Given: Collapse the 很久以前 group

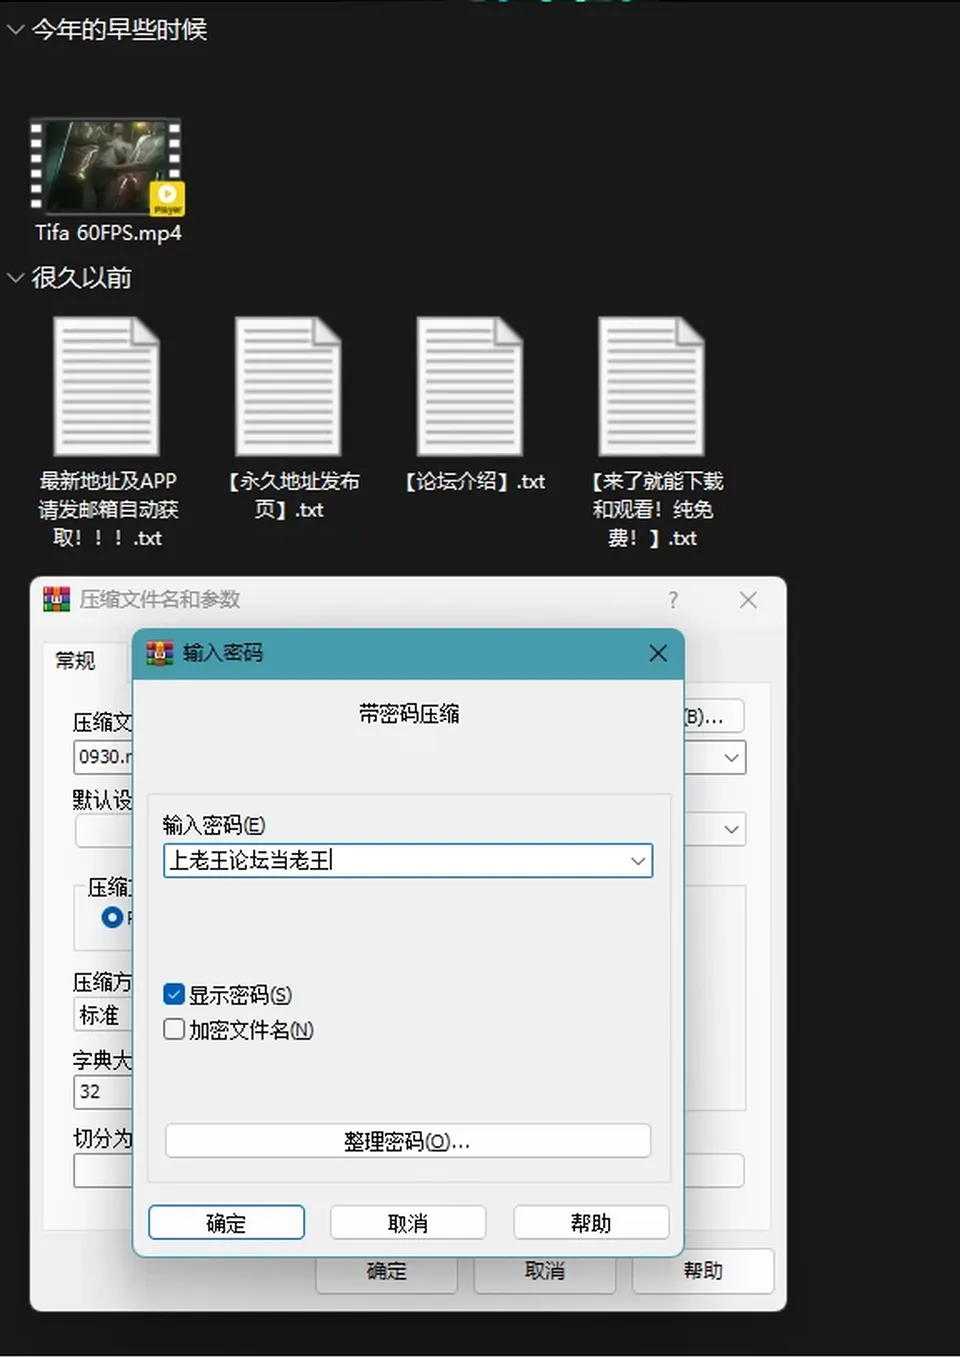Looking at the screenshot, I should point(15,278).
